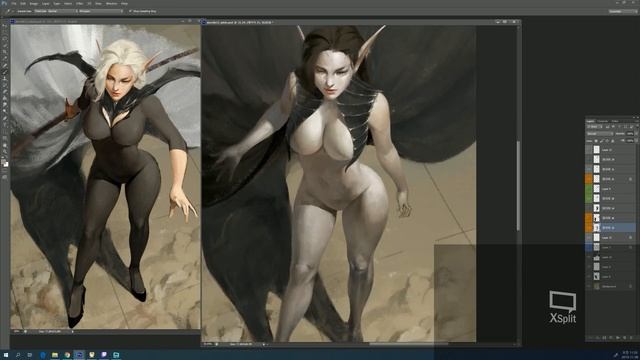The height and width of the screenshot is (360, 640).
Task: Open File Explorer from the taskbar
Action: coord(54,355)
